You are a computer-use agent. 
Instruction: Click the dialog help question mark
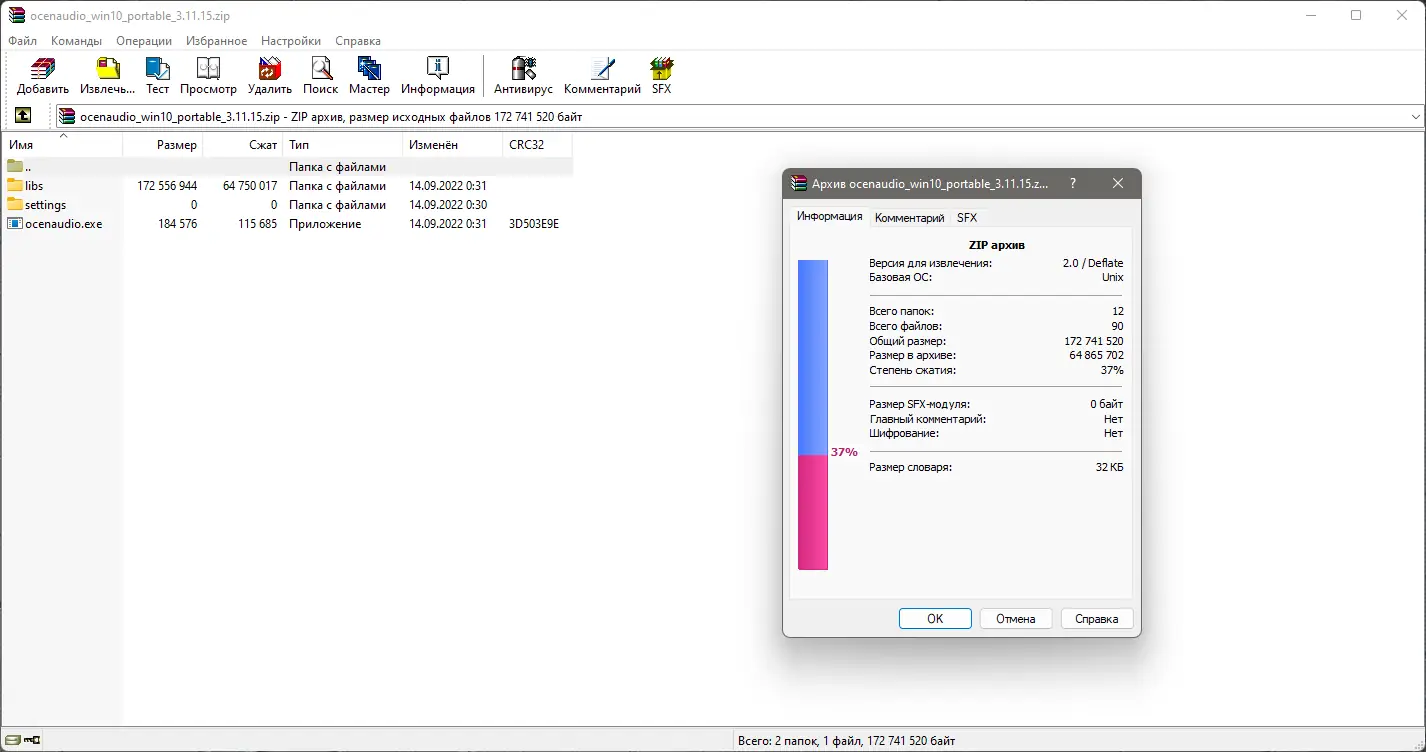[x=1073, y=184]
